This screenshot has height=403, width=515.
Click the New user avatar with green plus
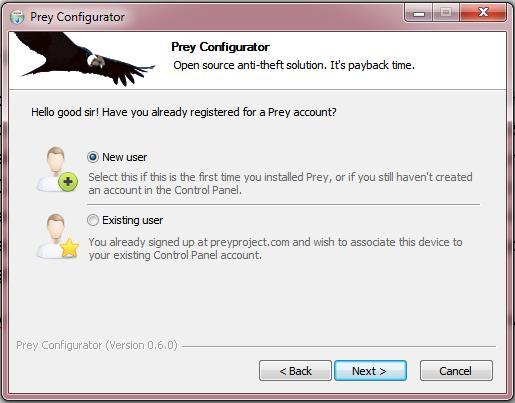57,169
